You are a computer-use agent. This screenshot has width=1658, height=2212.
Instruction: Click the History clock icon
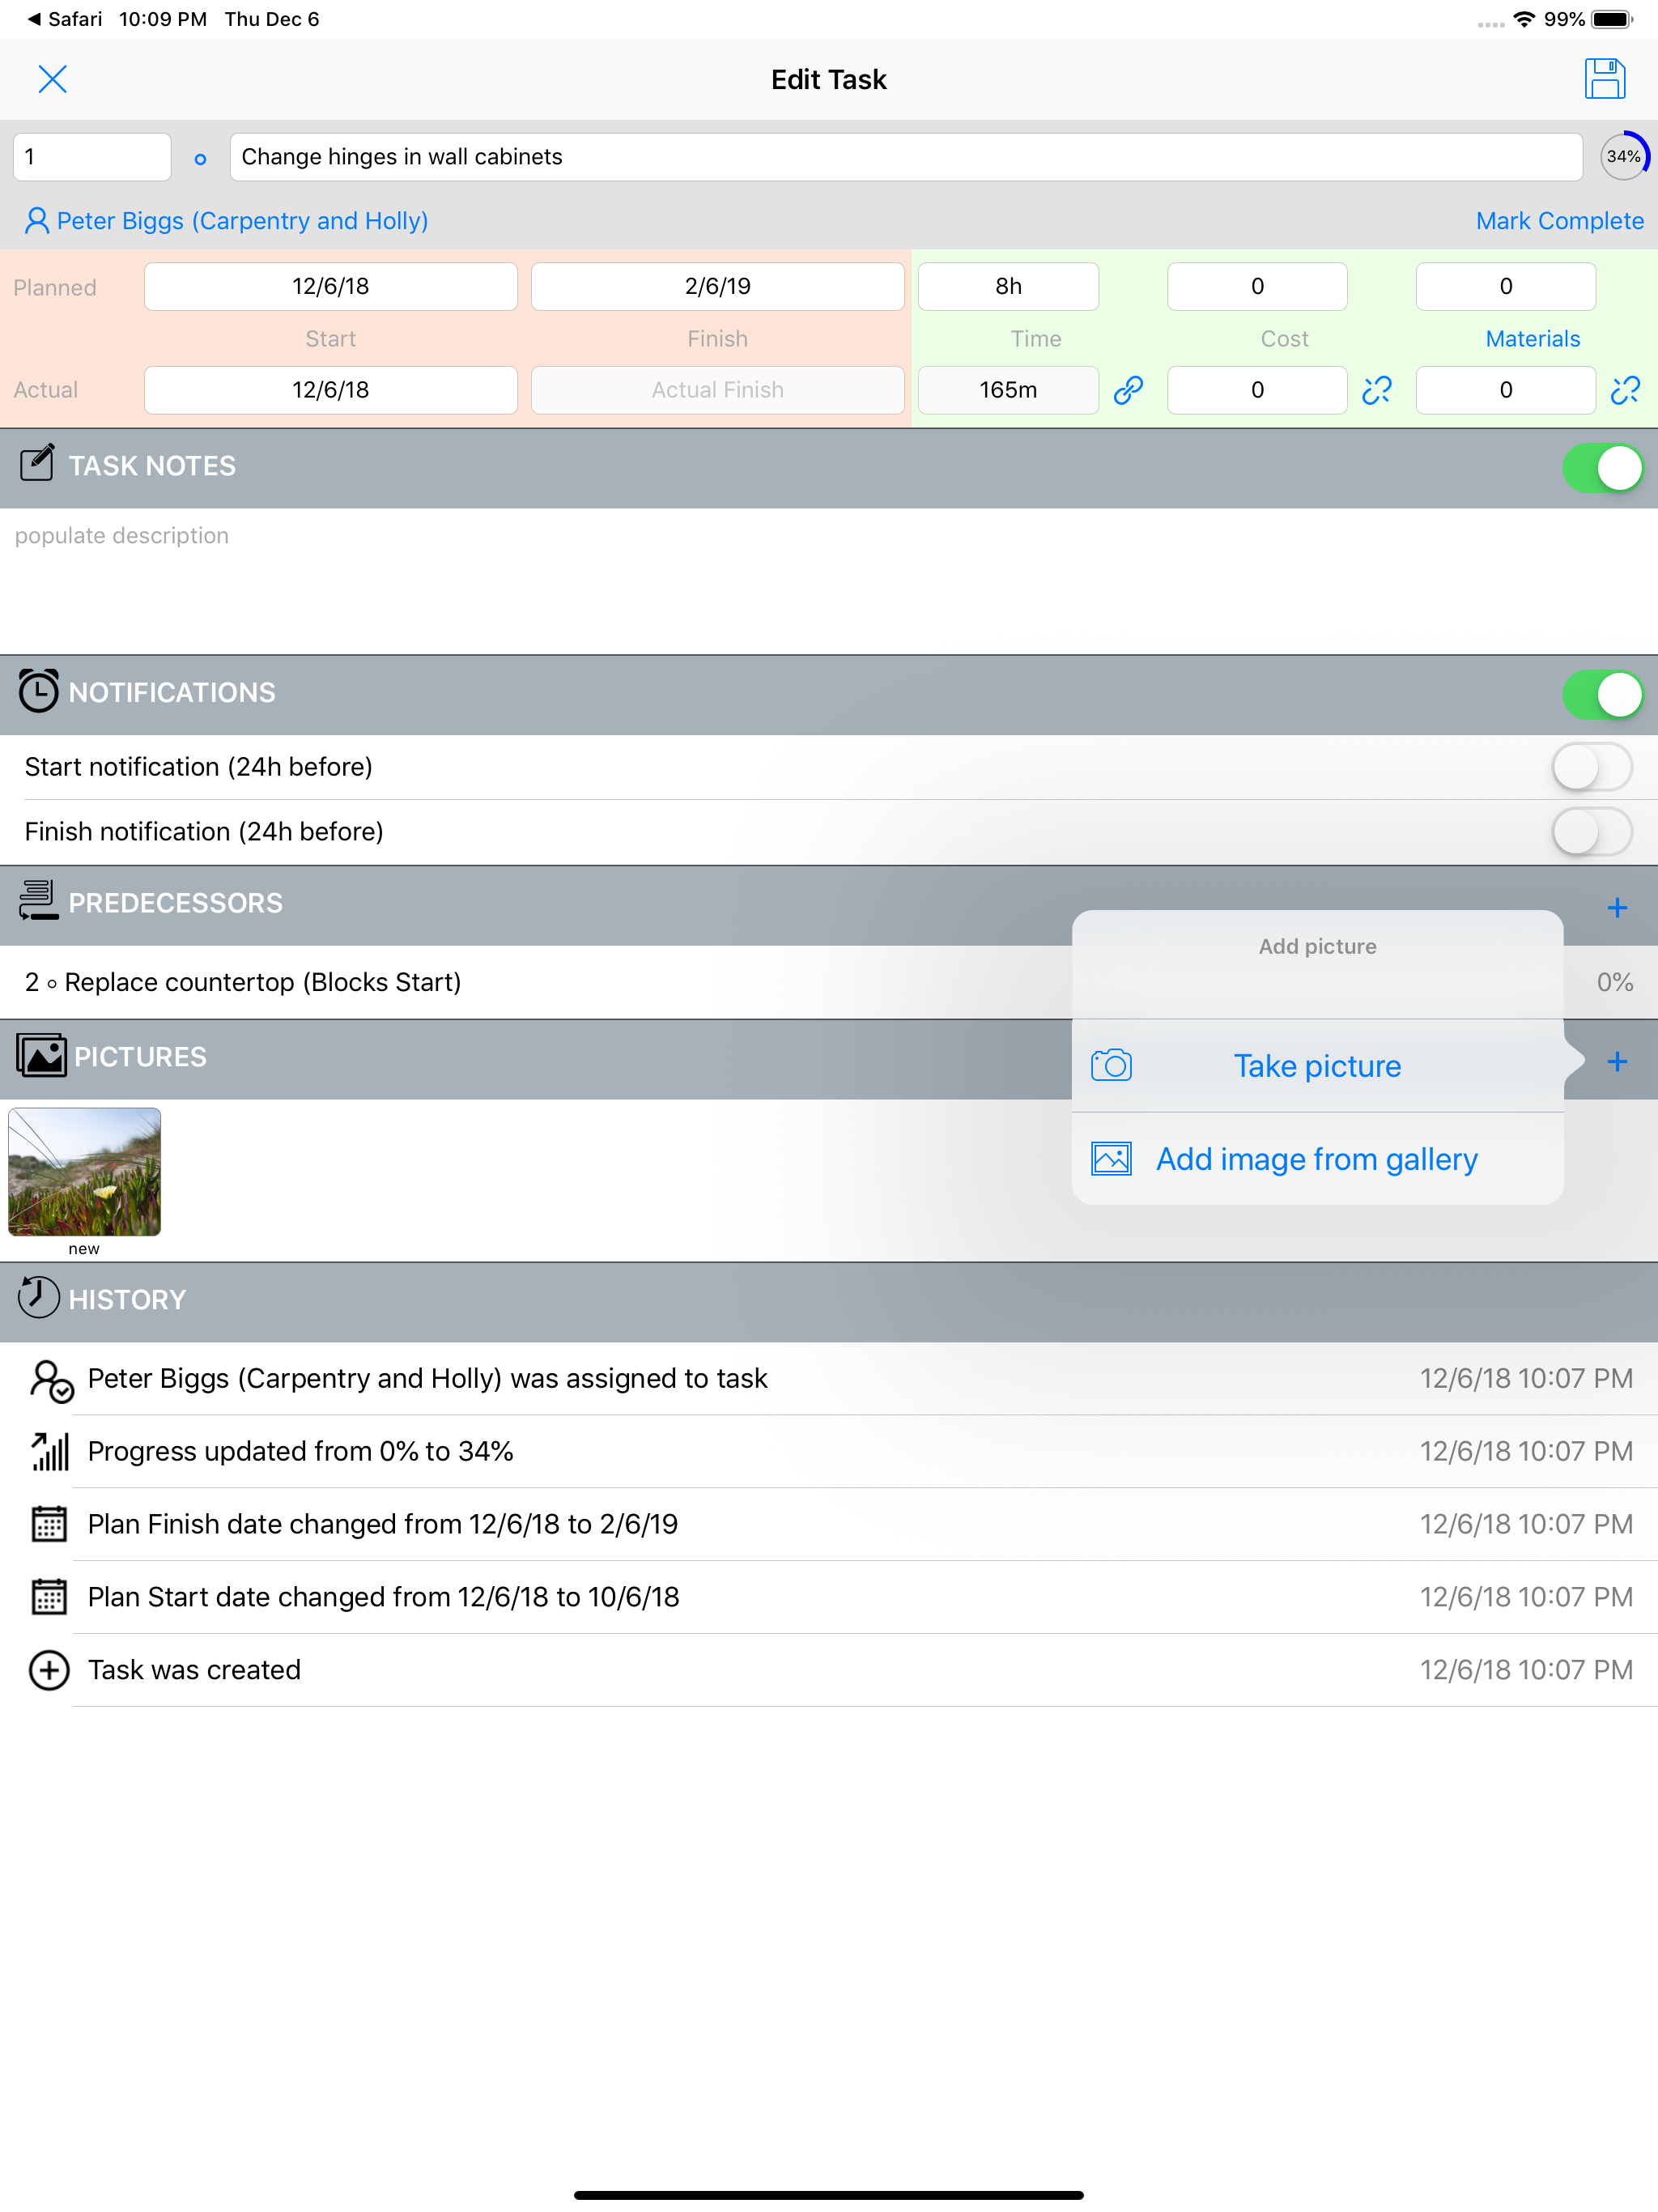point(38,1297)
